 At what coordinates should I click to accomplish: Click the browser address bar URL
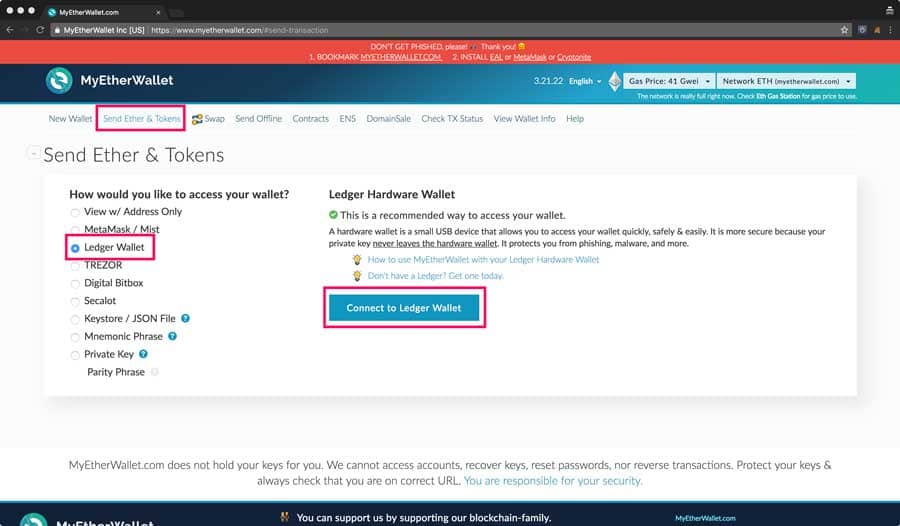[x=239, y=30]
